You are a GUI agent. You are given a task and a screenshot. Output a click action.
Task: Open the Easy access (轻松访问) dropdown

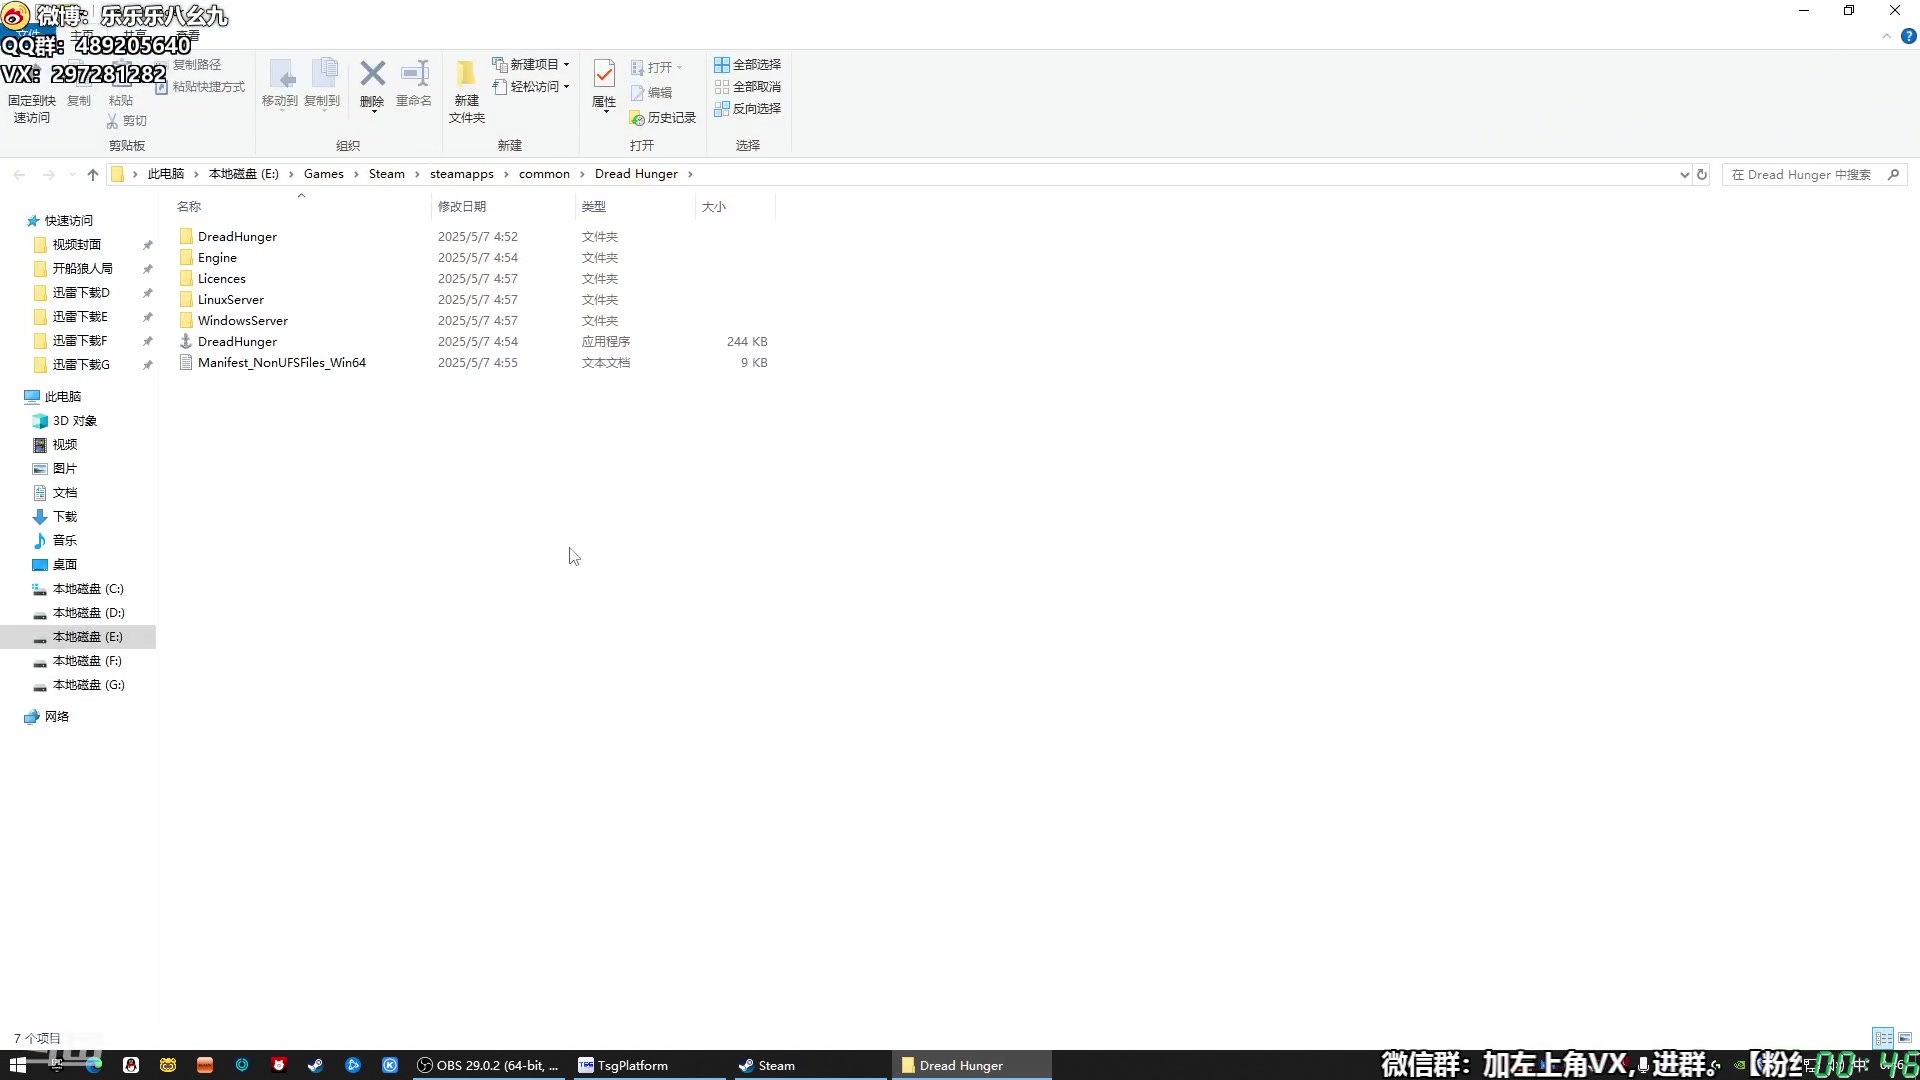click(x=531, y=87)
